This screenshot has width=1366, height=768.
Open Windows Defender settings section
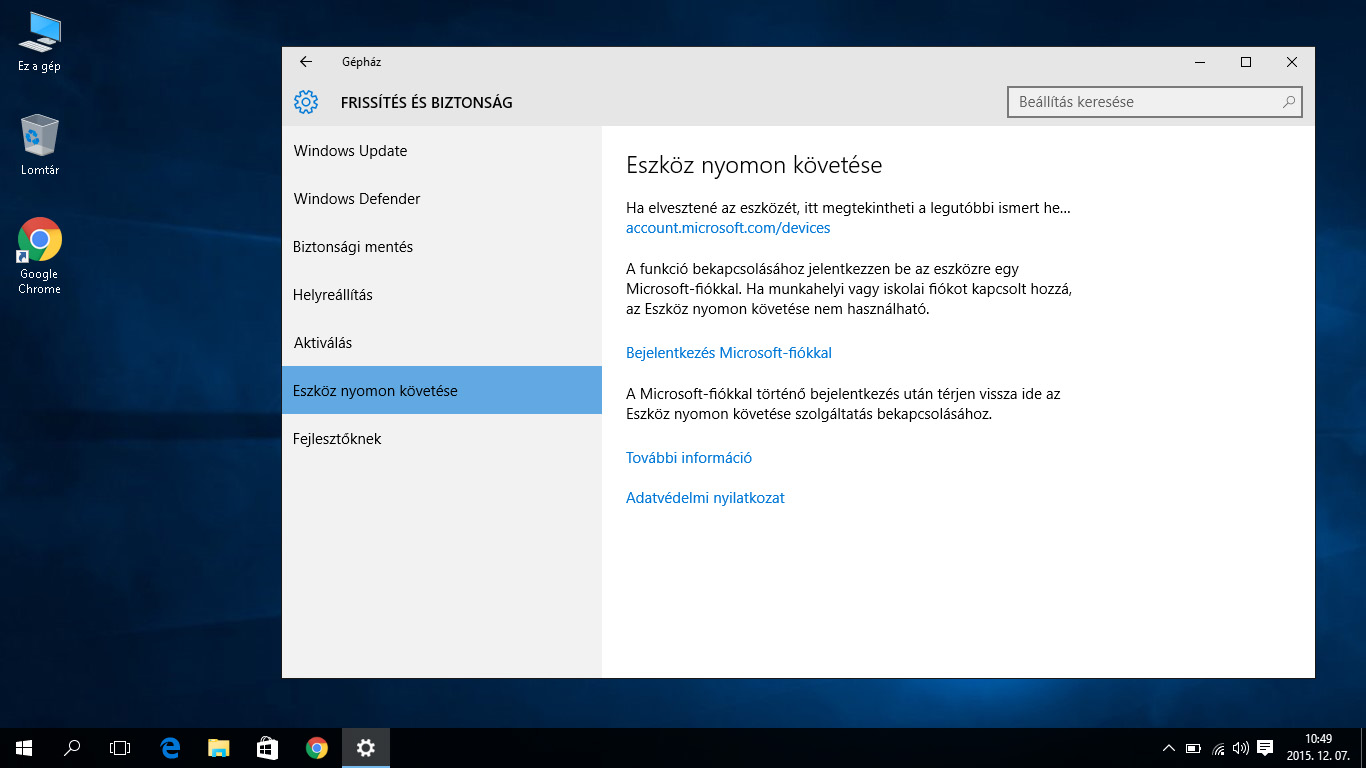(x=357, y=199)
